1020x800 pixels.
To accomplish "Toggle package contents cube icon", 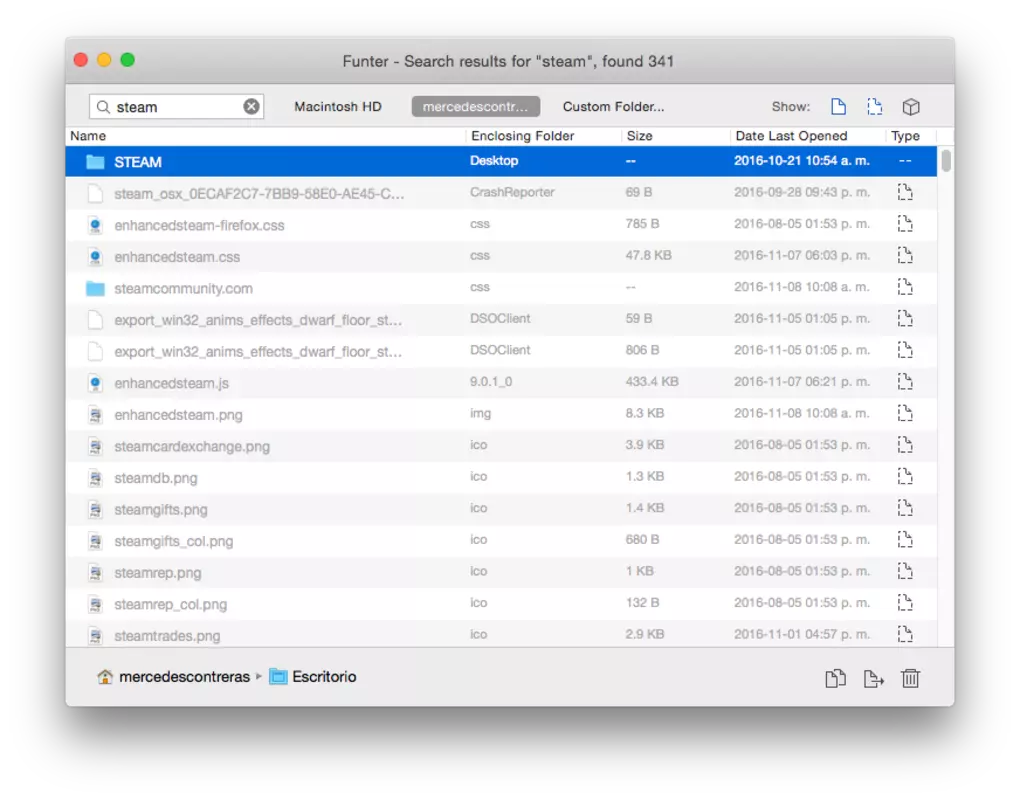I will coord(911,107).
